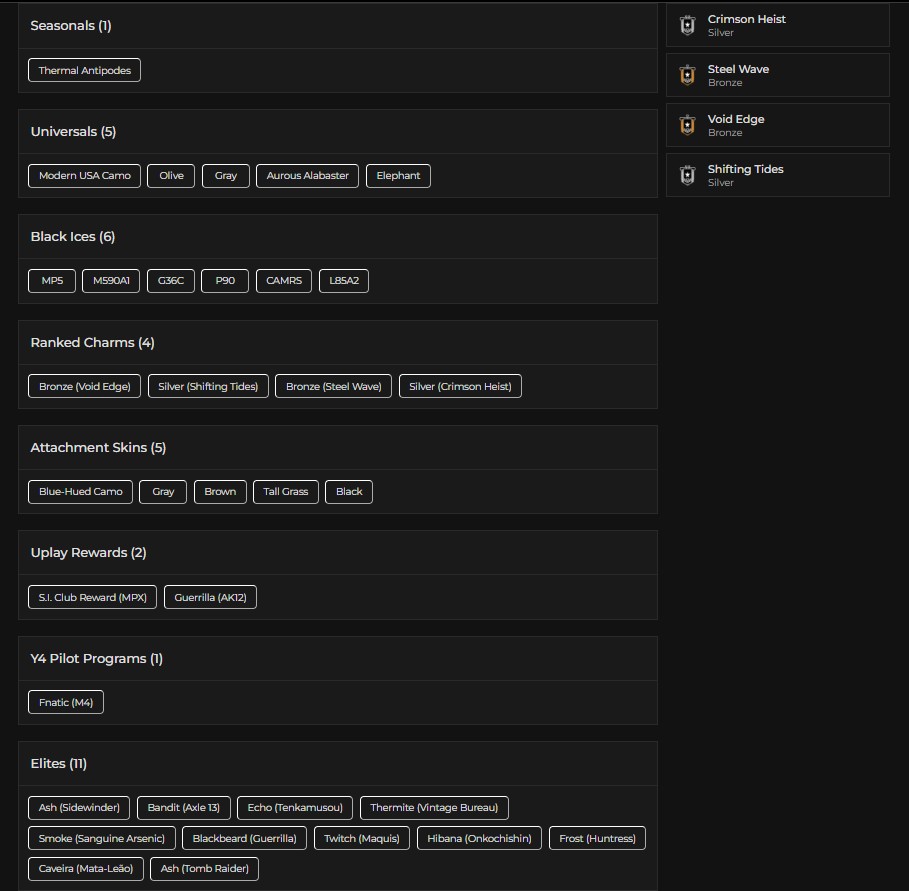Select the Bronze (Steel Wave) charm tag
Screen dimensions: 909x891
point(333,386)
